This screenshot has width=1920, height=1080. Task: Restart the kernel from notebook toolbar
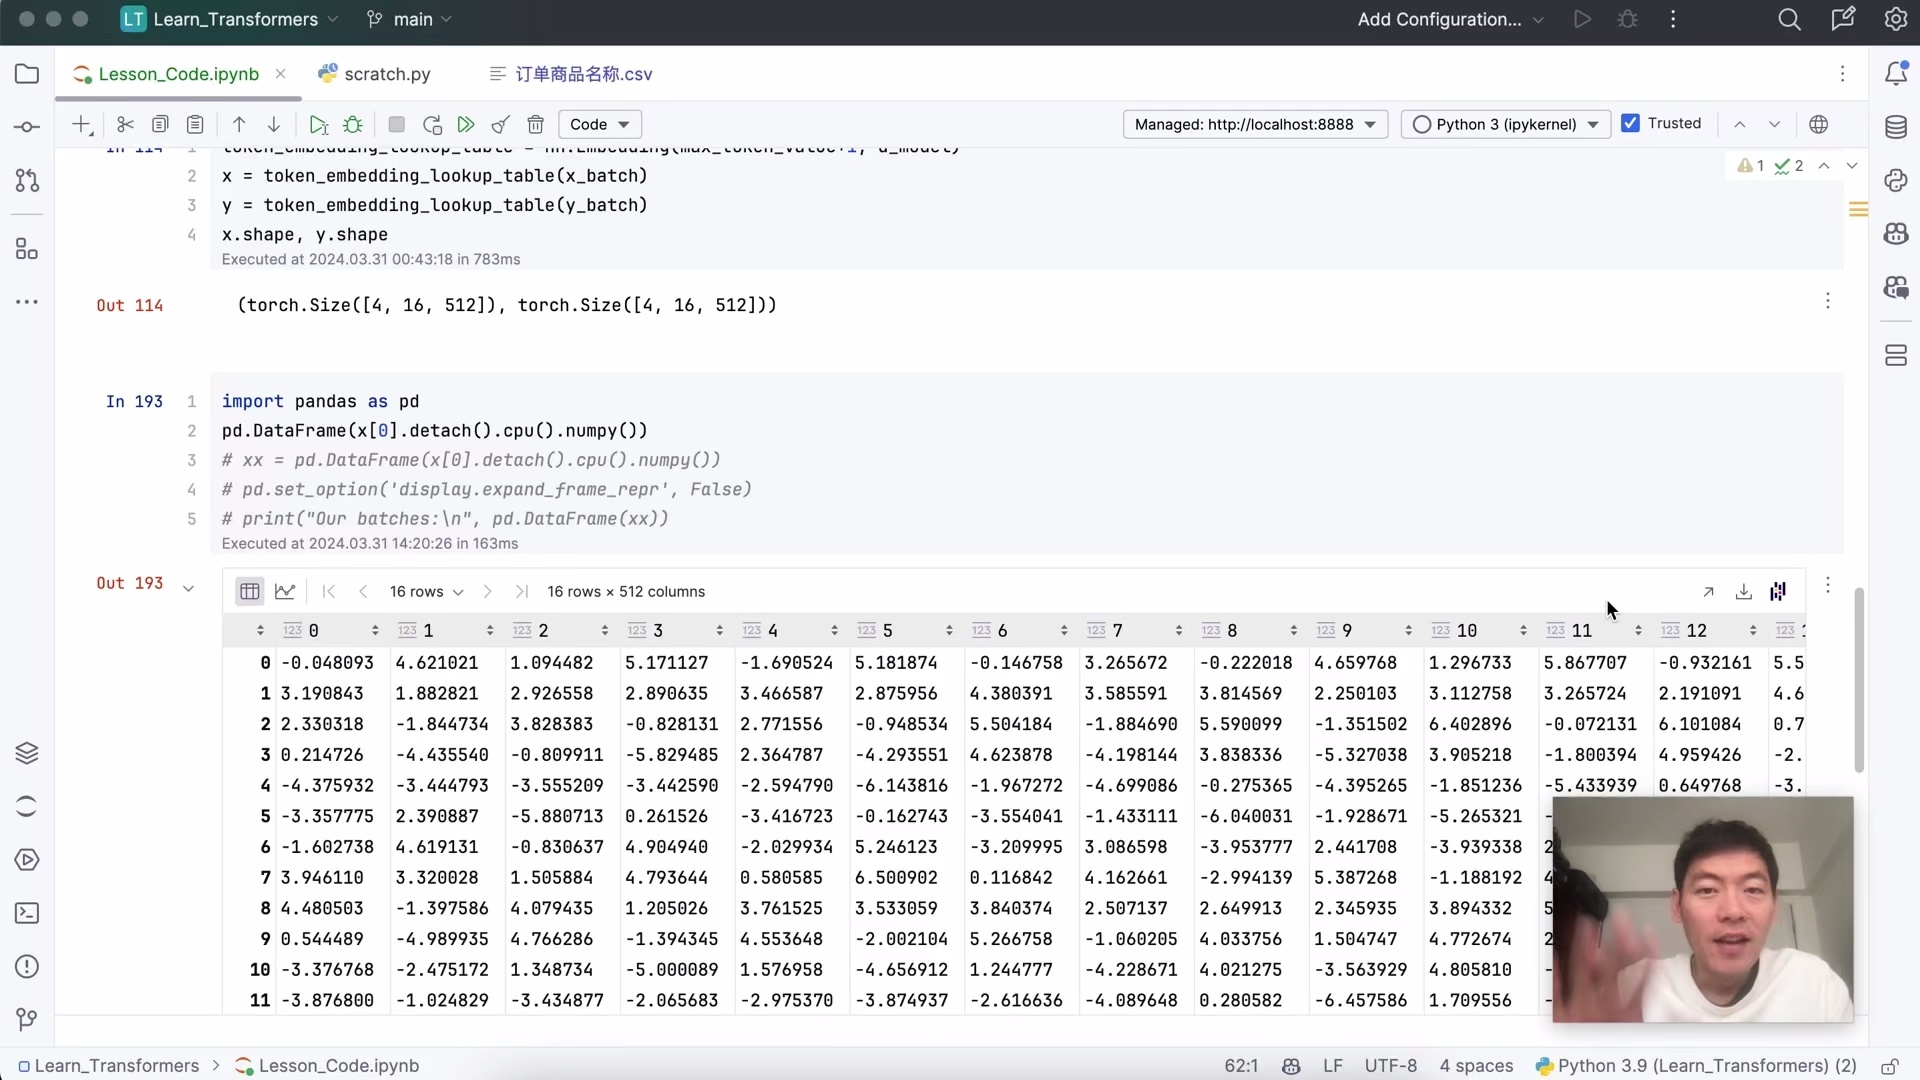432,125
